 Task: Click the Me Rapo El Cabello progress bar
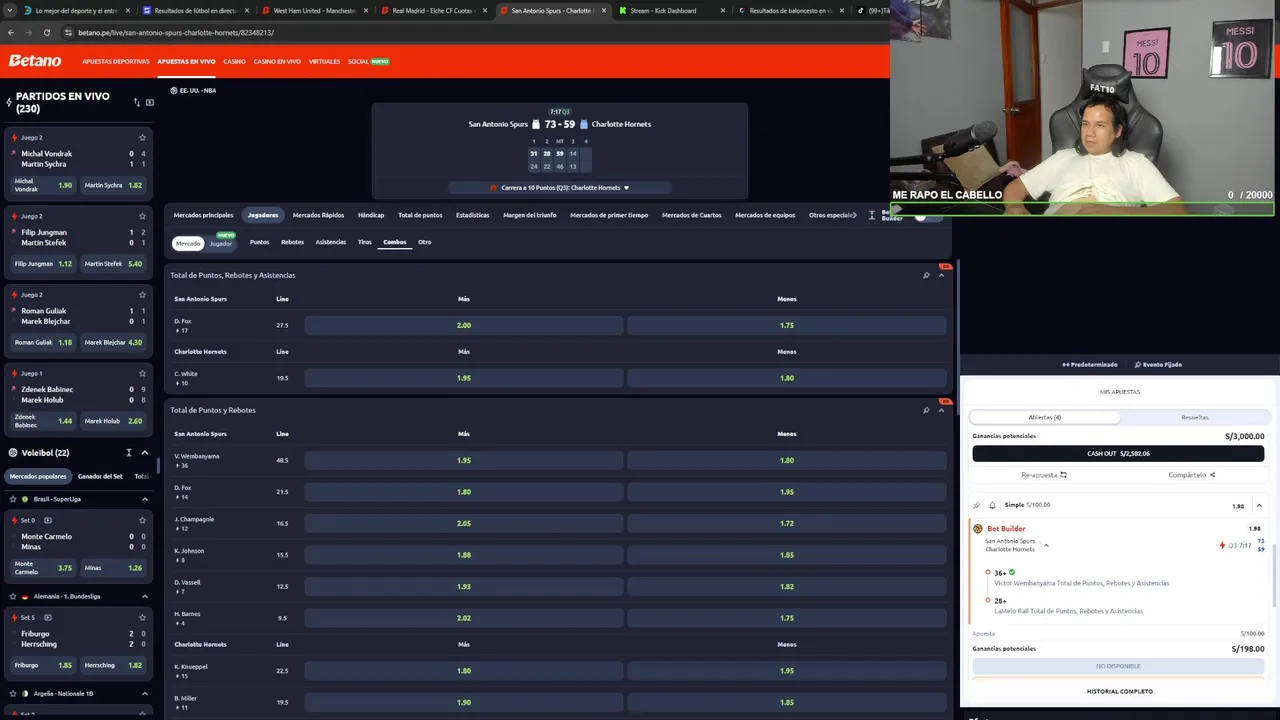1082,210
